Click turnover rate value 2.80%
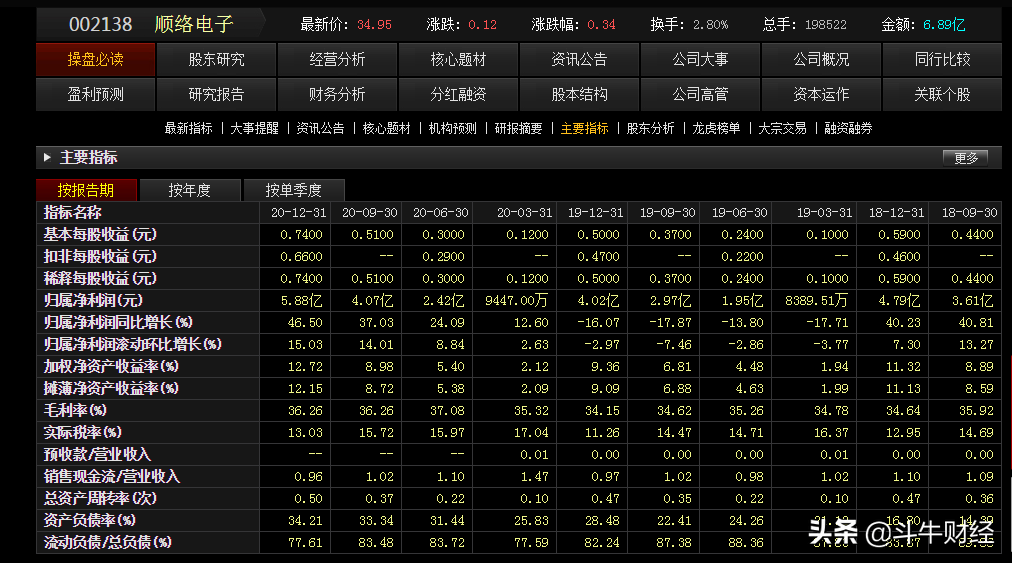The image size is (1012, 563). [711, 25]
